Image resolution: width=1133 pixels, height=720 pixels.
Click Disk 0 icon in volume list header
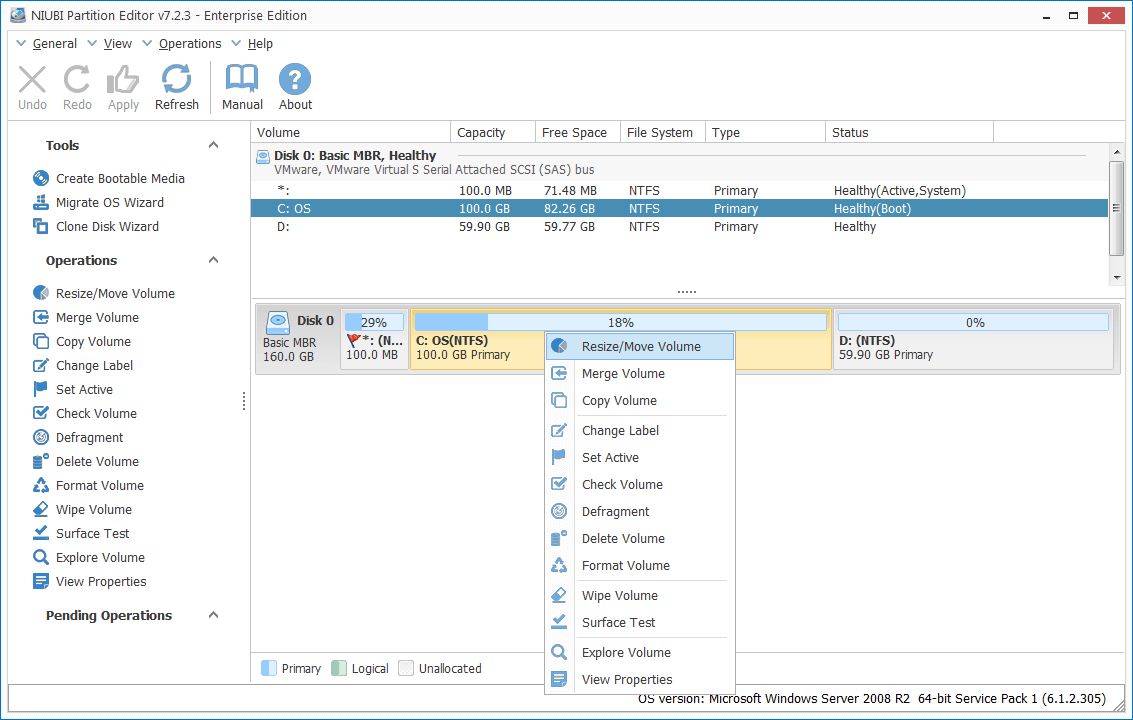click(263, 156)
